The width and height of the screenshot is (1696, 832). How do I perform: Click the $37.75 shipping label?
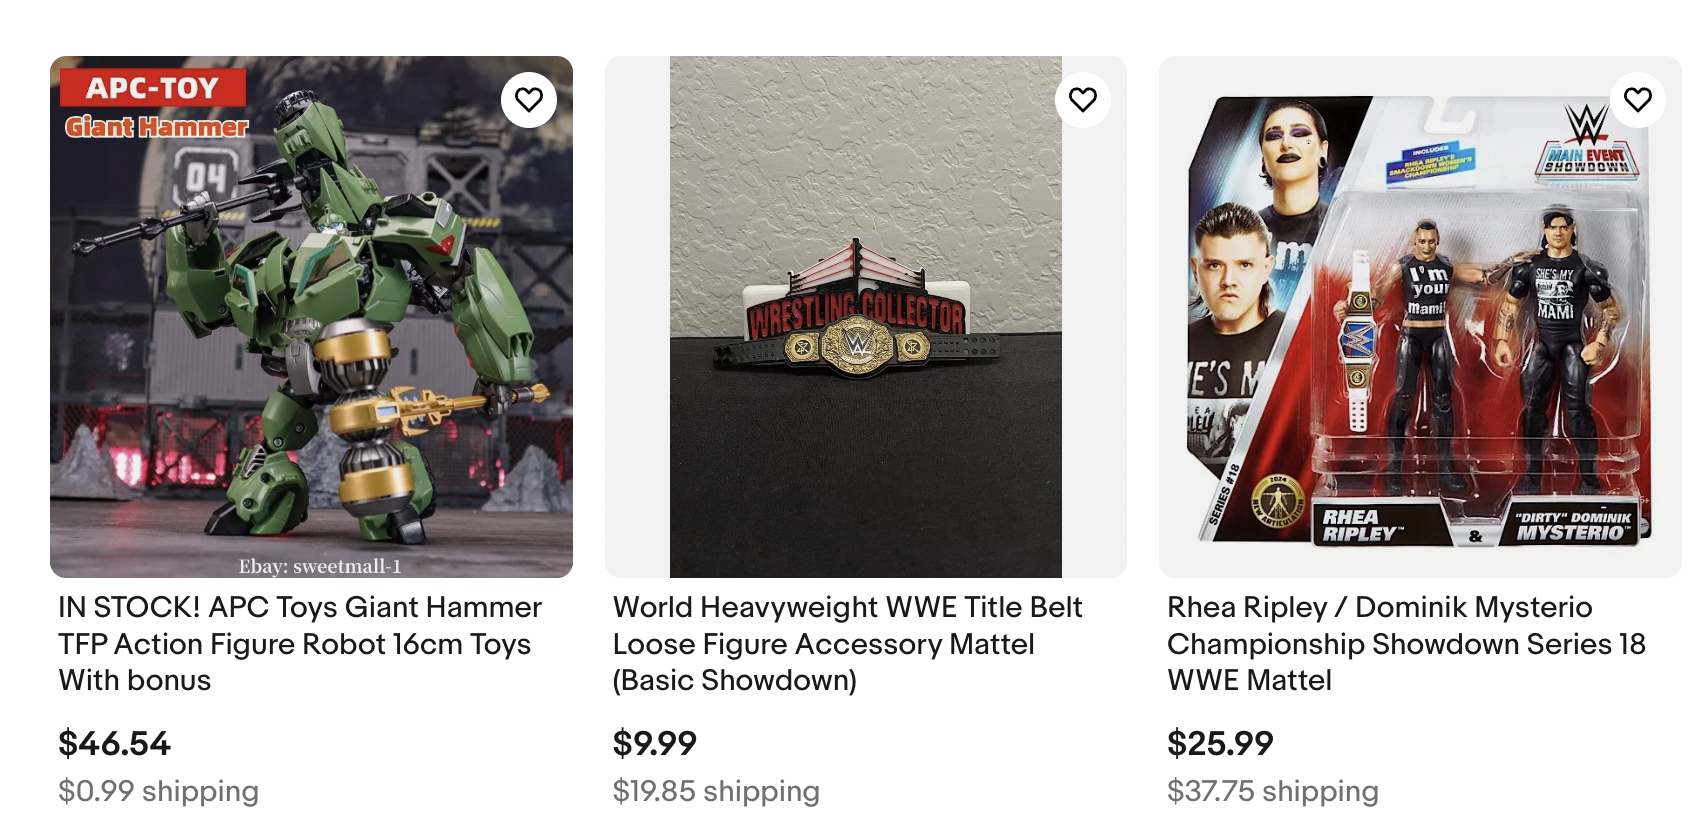pos(1271,791)
